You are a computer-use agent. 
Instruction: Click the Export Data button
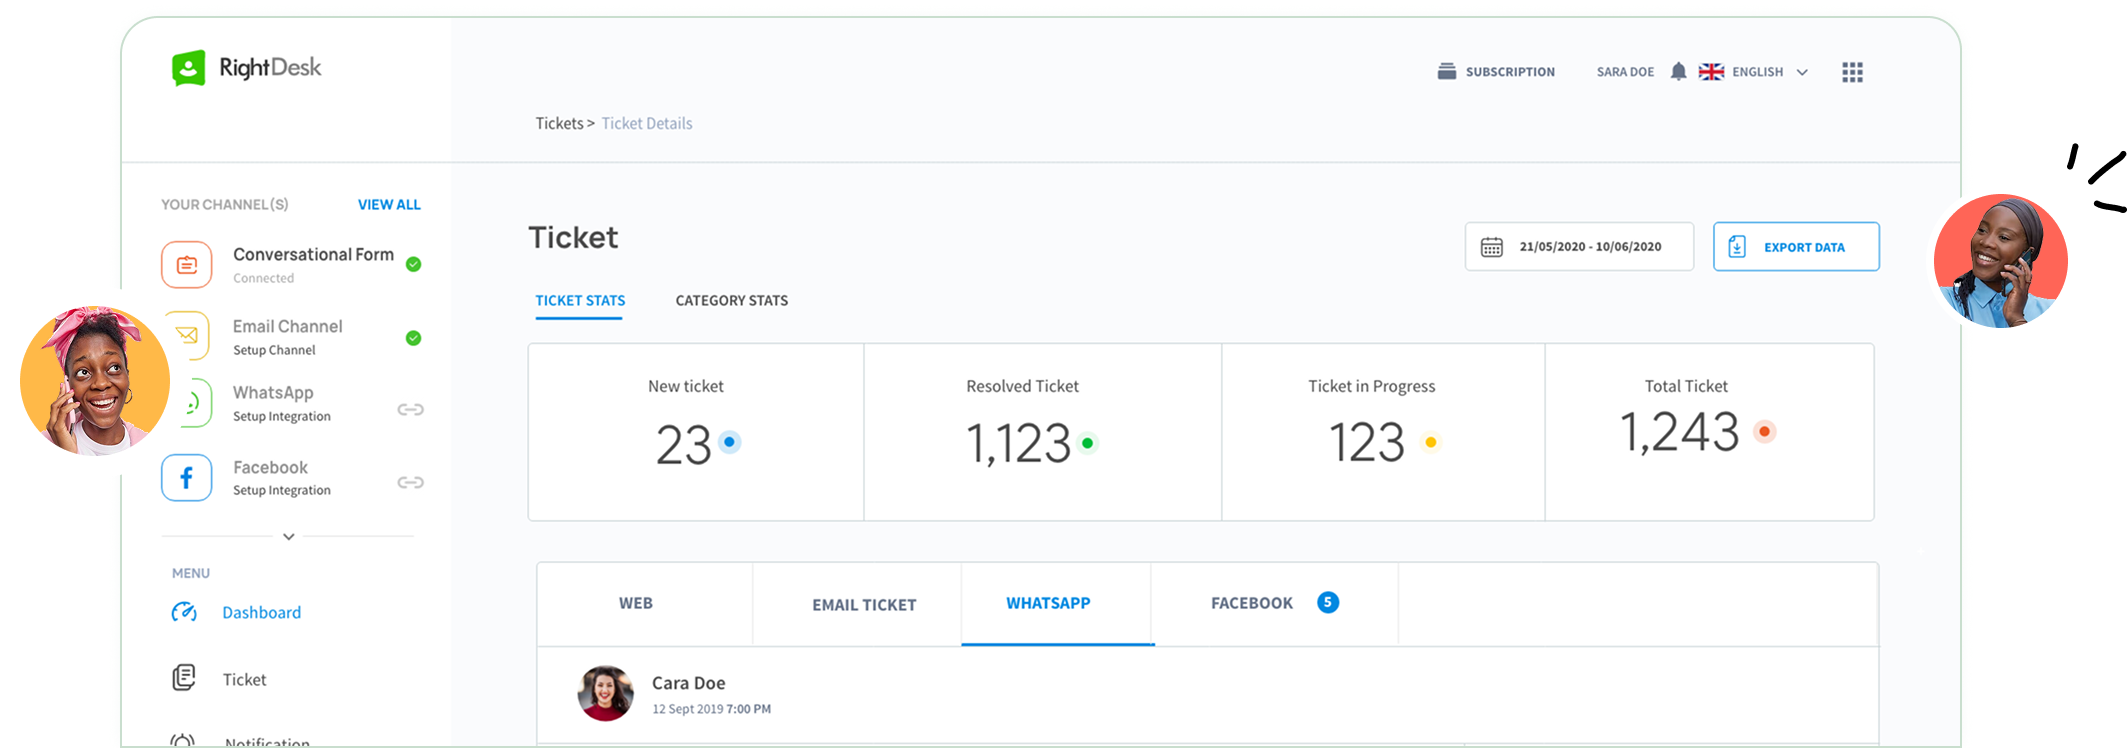(x=1795, y=247)
